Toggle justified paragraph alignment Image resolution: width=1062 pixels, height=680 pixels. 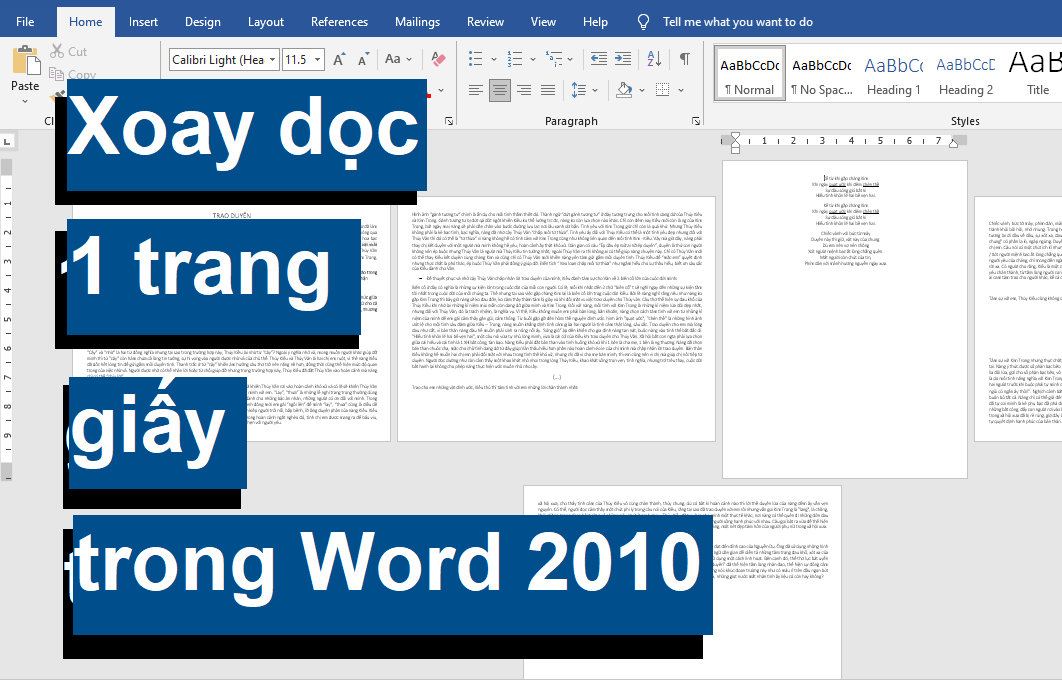(547, 90)
